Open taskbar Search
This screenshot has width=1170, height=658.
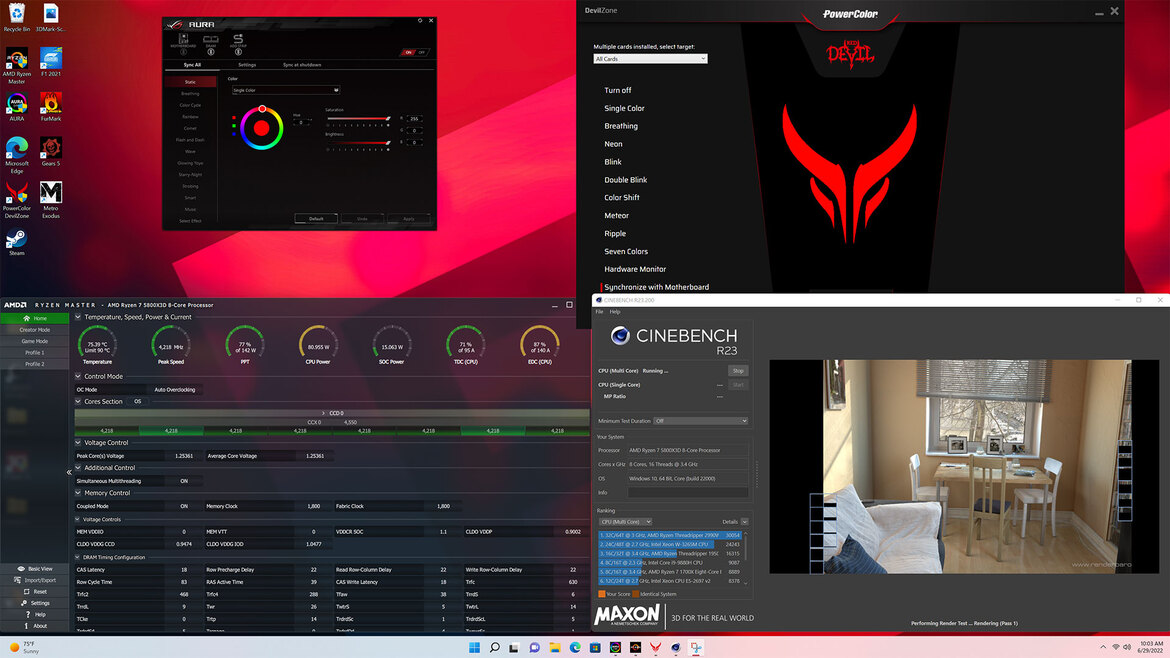494,648
